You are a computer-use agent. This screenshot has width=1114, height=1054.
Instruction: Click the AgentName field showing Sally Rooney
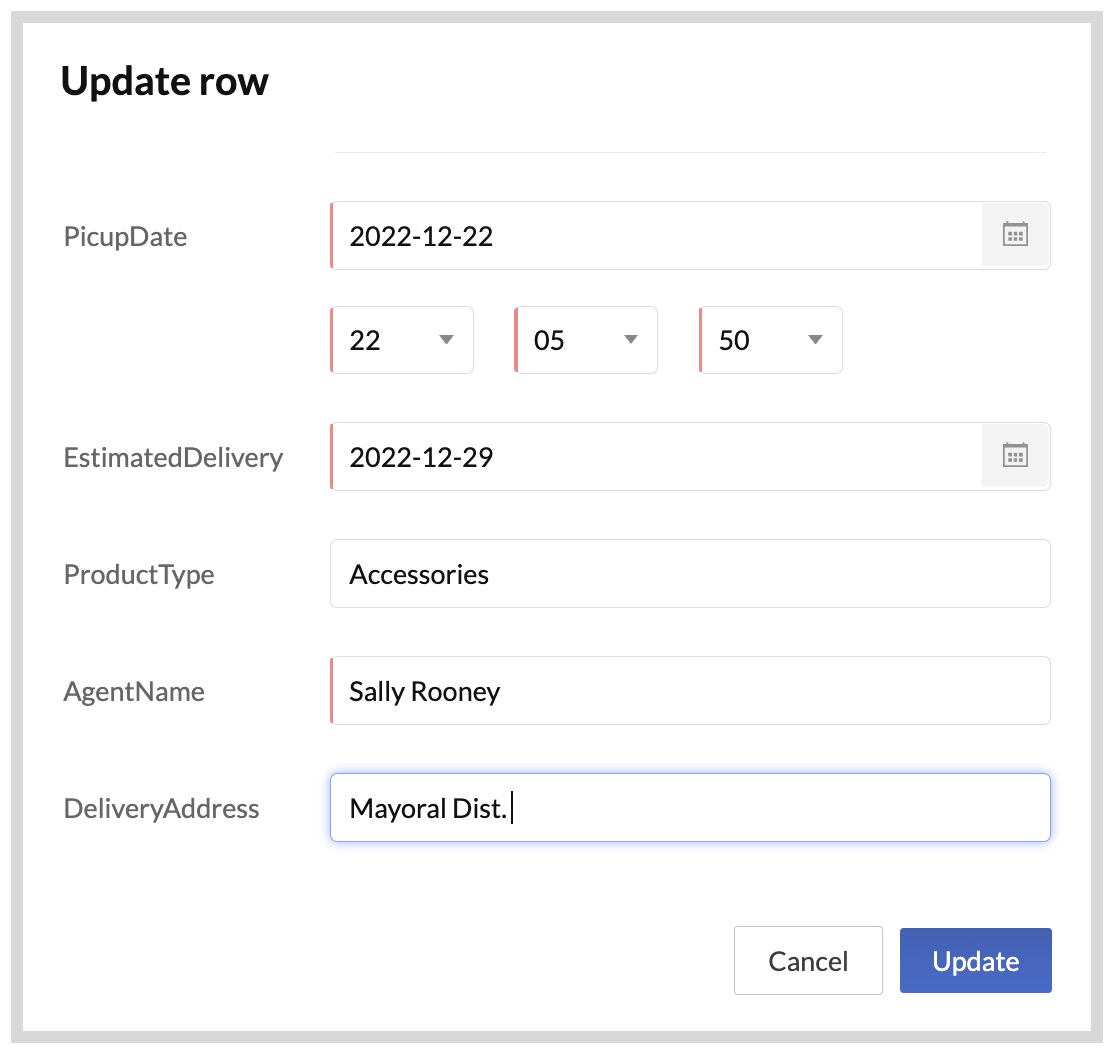point(690,690)
